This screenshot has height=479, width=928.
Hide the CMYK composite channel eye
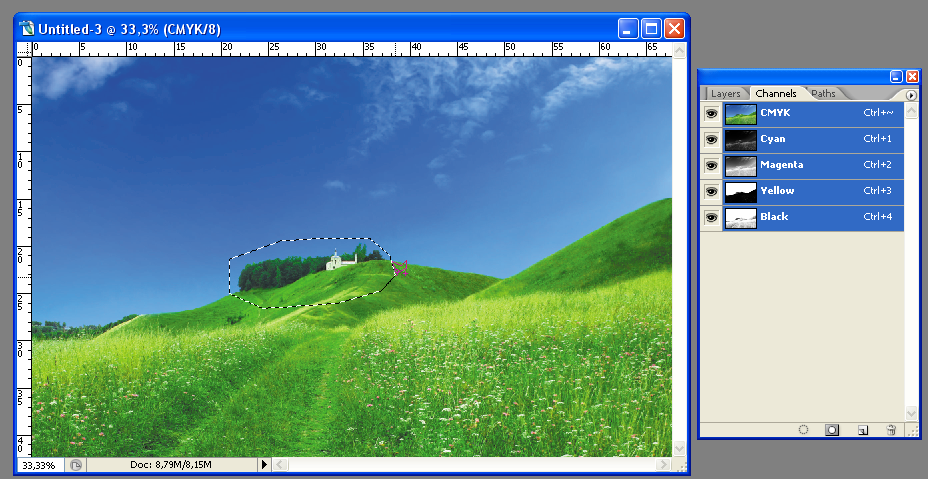tap(711, 113)
